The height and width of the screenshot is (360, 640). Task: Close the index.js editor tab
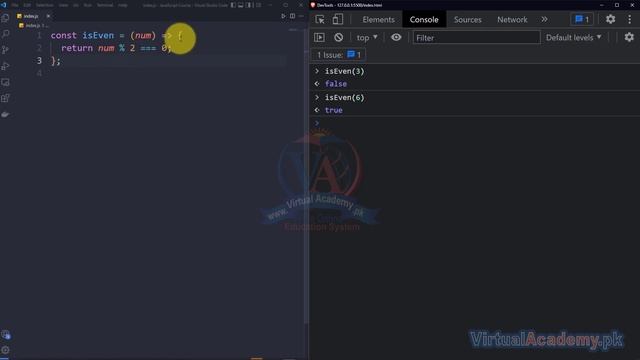pyautogui.click(x=48, y=16)
